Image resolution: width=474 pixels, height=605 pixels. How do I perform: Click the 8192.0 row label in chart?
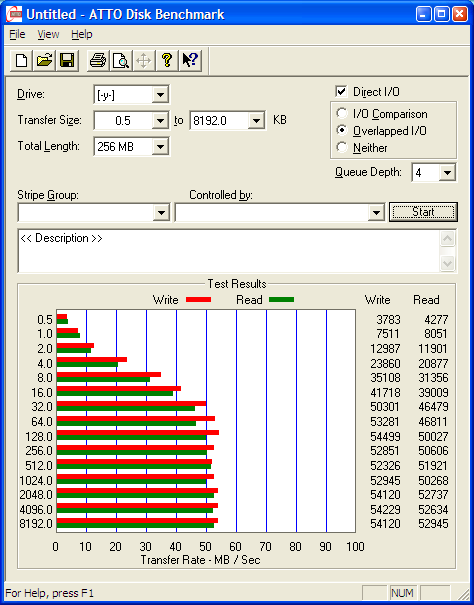pos(36,524)
